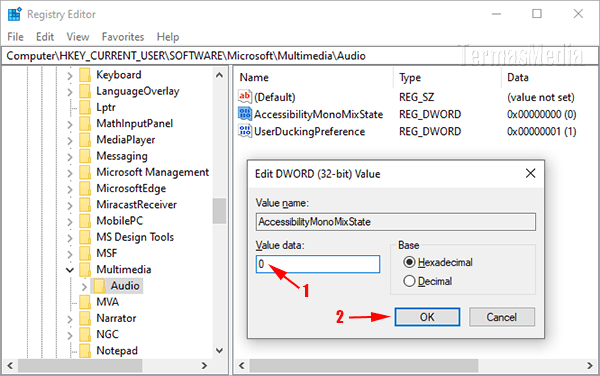
Task: Click the tree pane vertical scrollbar thumb
Action: (219, 211)
